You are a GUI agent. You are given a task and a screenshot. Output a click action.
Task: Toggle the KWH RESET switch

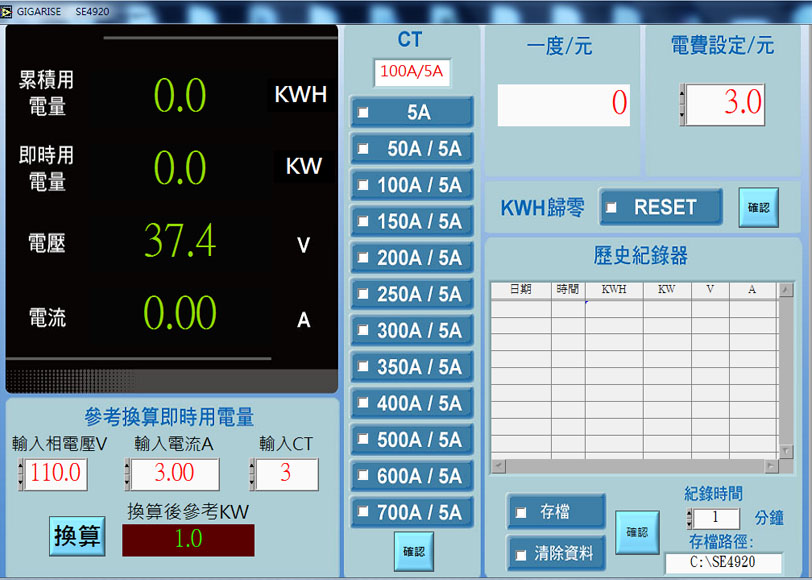tap(661, 207)
